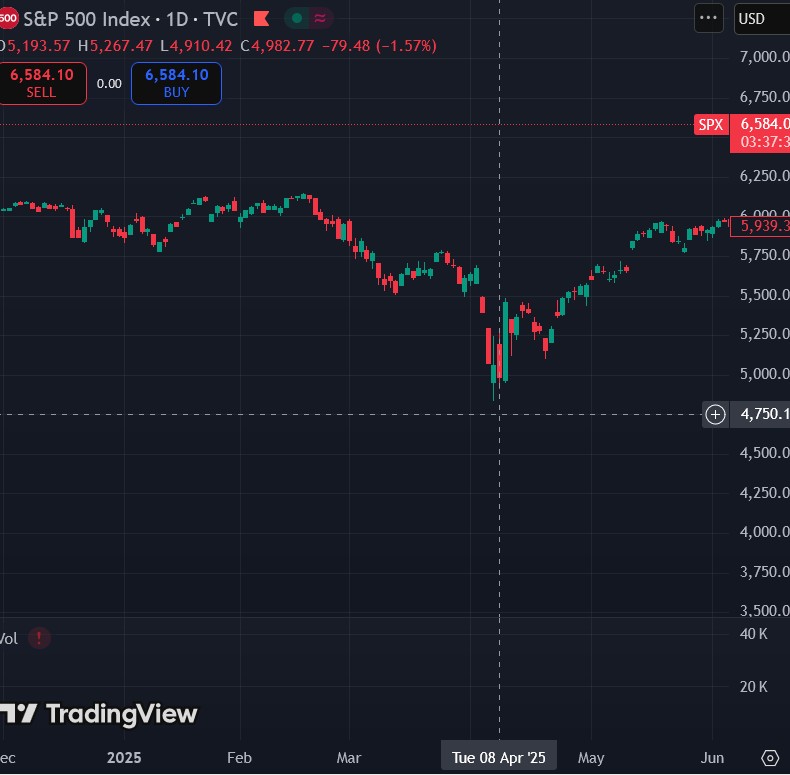Open the three-dots more options menu

[708, 18]
